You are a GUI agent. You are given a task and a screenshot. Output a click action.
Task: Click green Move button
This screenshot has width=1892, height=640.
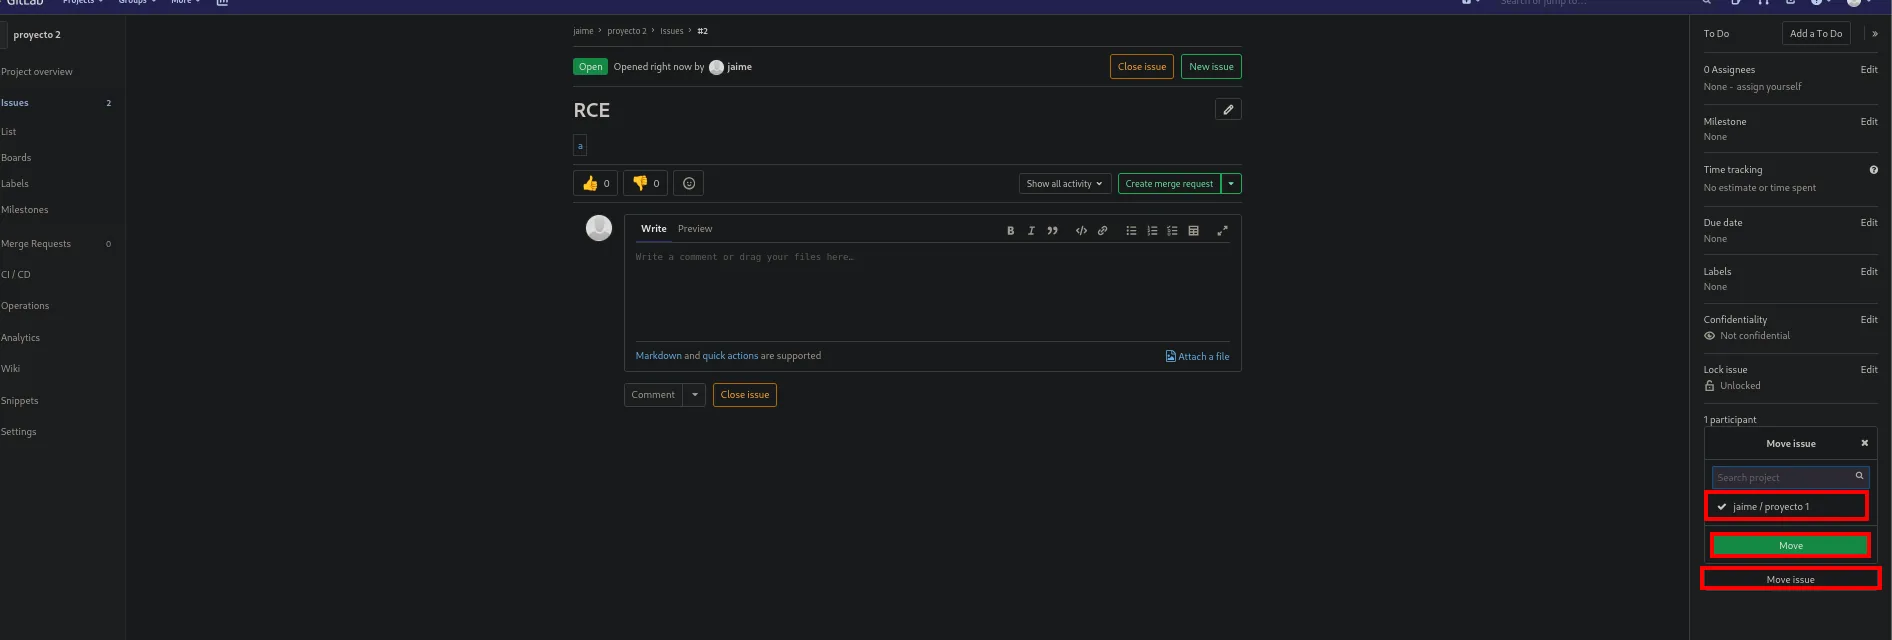1790,545
